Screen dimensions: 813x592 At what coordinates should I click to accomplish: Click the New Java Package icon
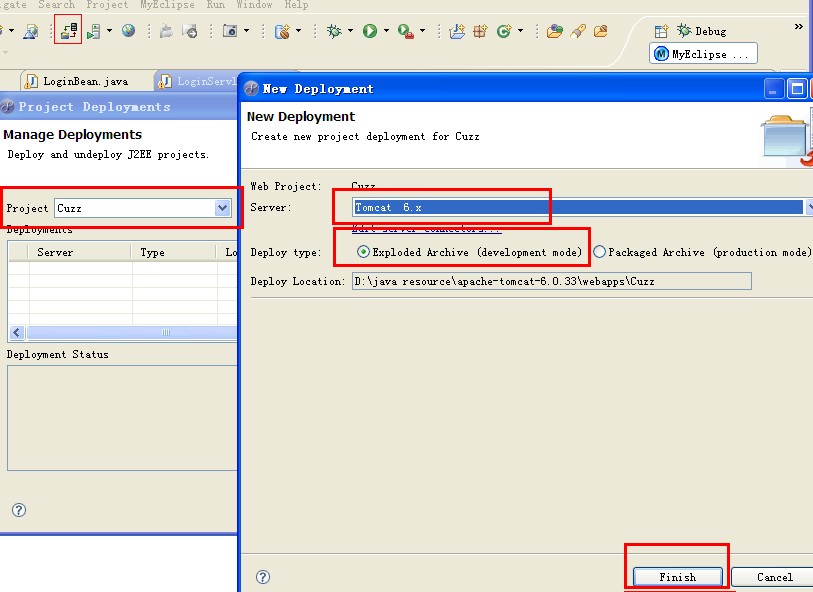point(480,31)
